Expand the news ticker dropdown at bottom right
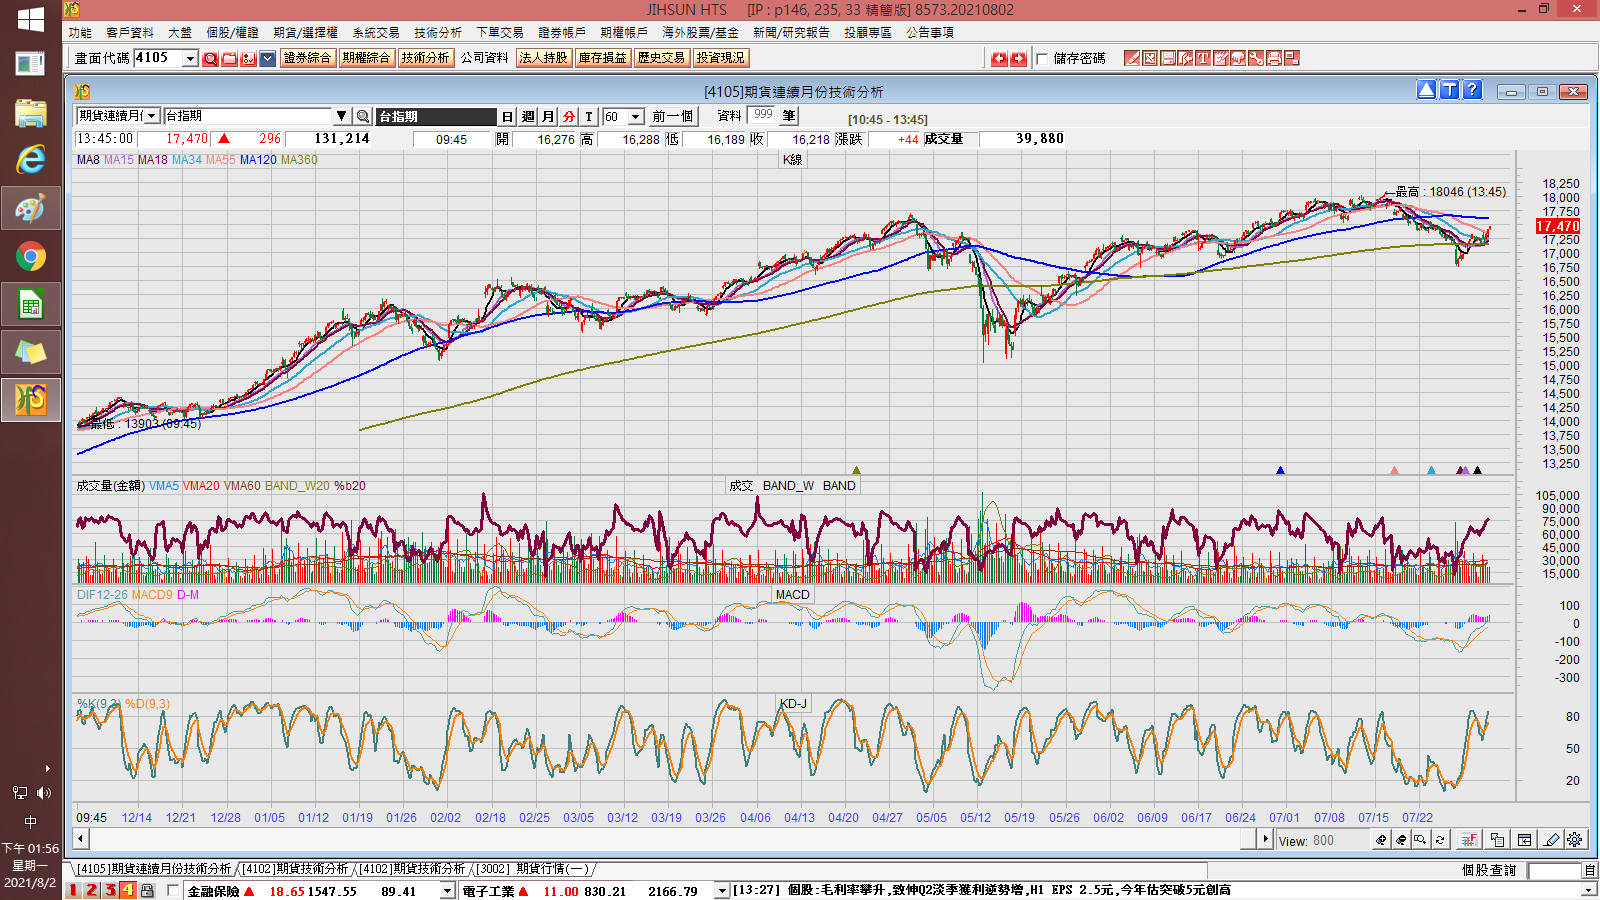 click(1589, 890)
